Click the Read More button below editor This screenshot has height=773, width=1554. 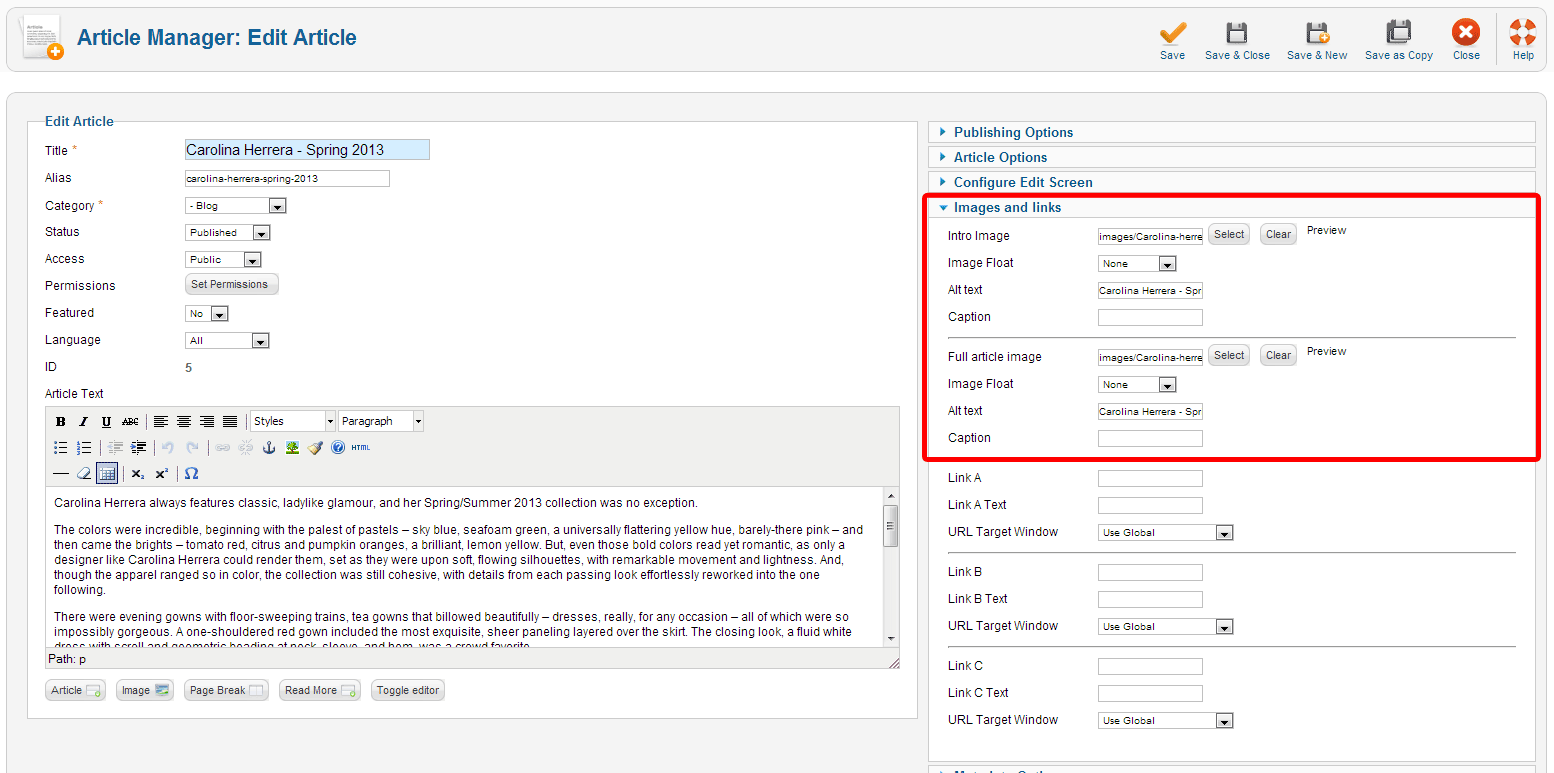pyautogui.click(x=320, y=691)
